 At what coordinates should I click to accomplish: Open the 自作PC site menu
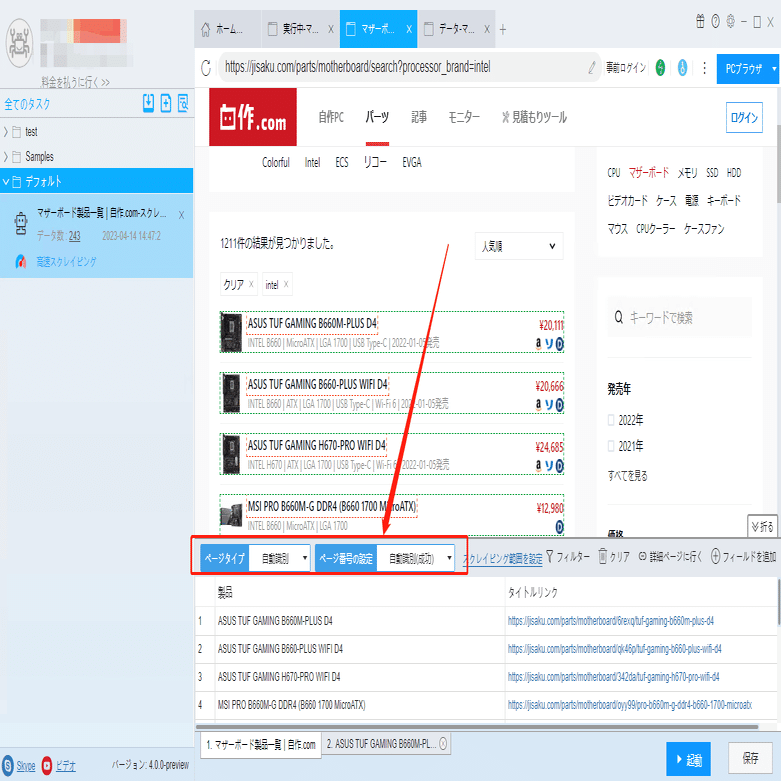tap(331, 117)
